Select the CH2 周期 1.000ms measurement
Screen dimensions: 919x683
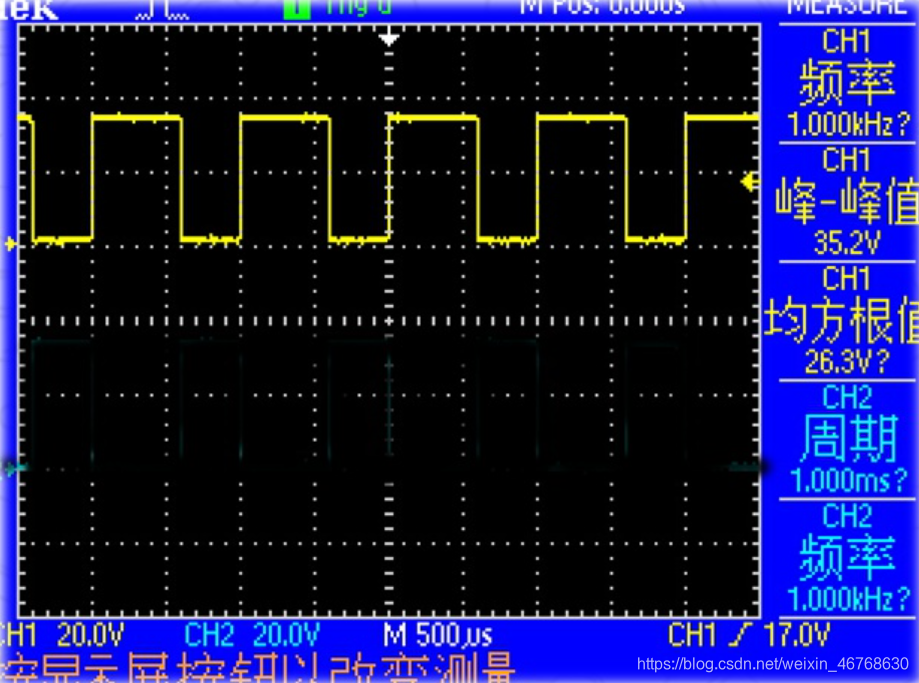pyautogui.click(x=847, y=440)
